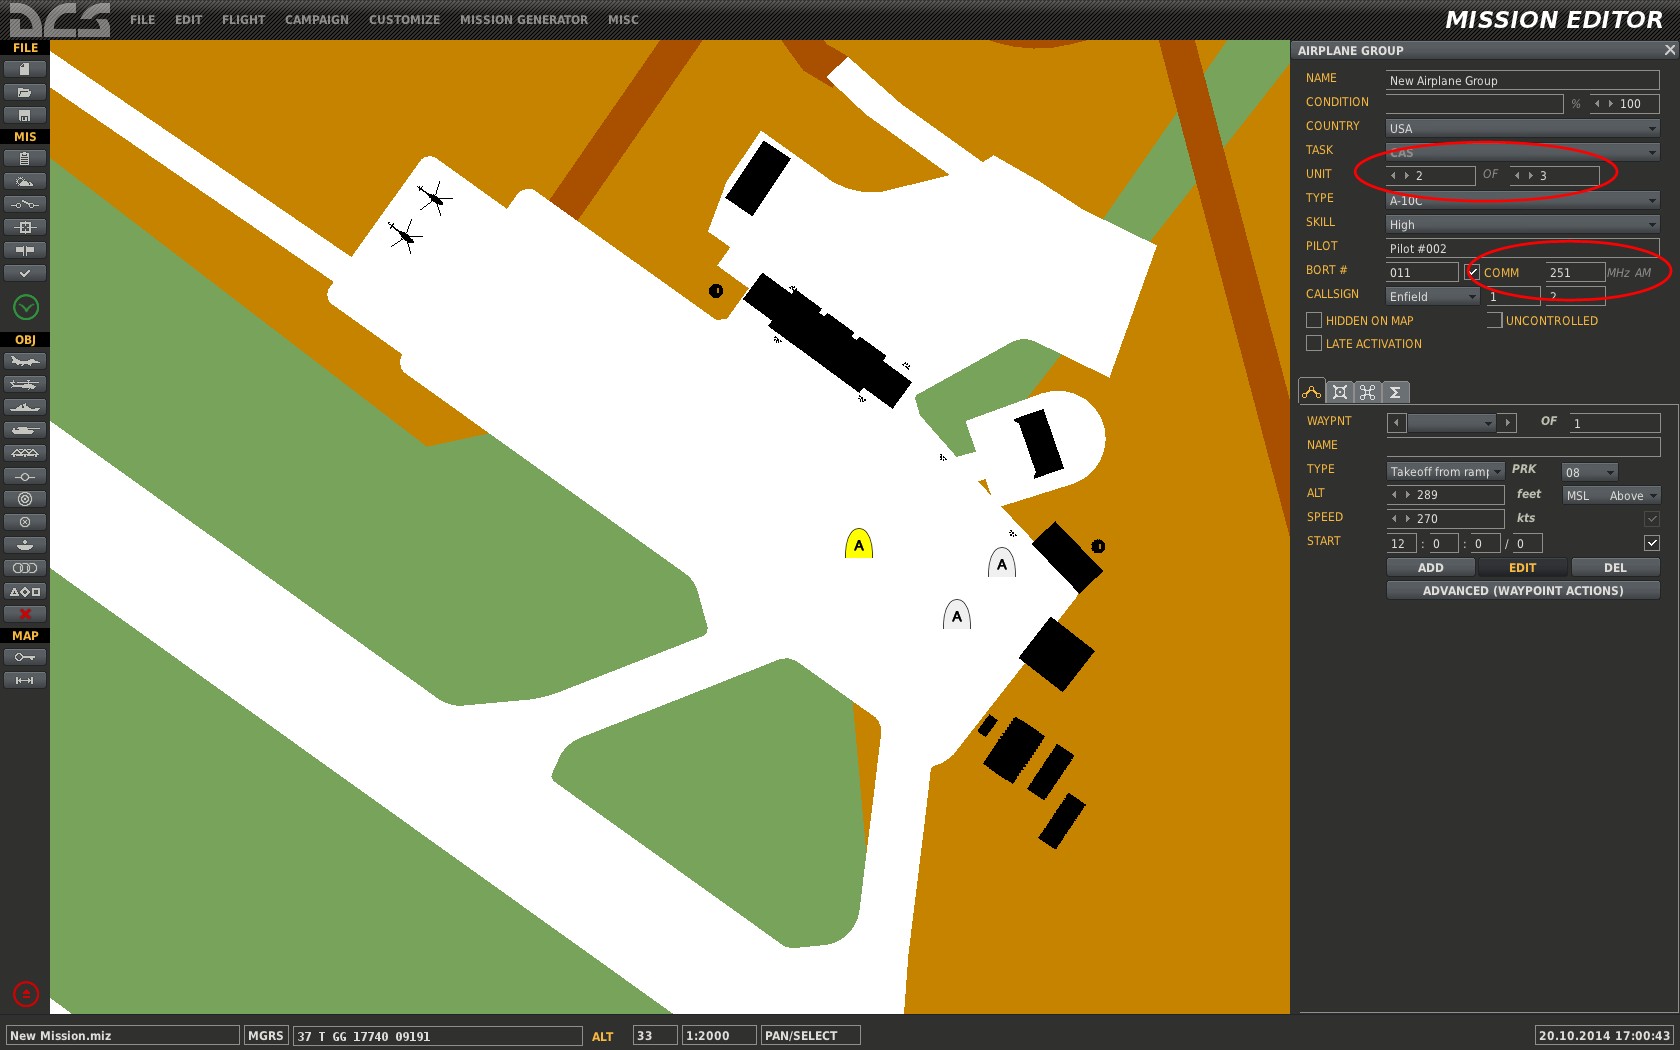
Task: Open an existing mission file
Action: (x=25, y=92)
